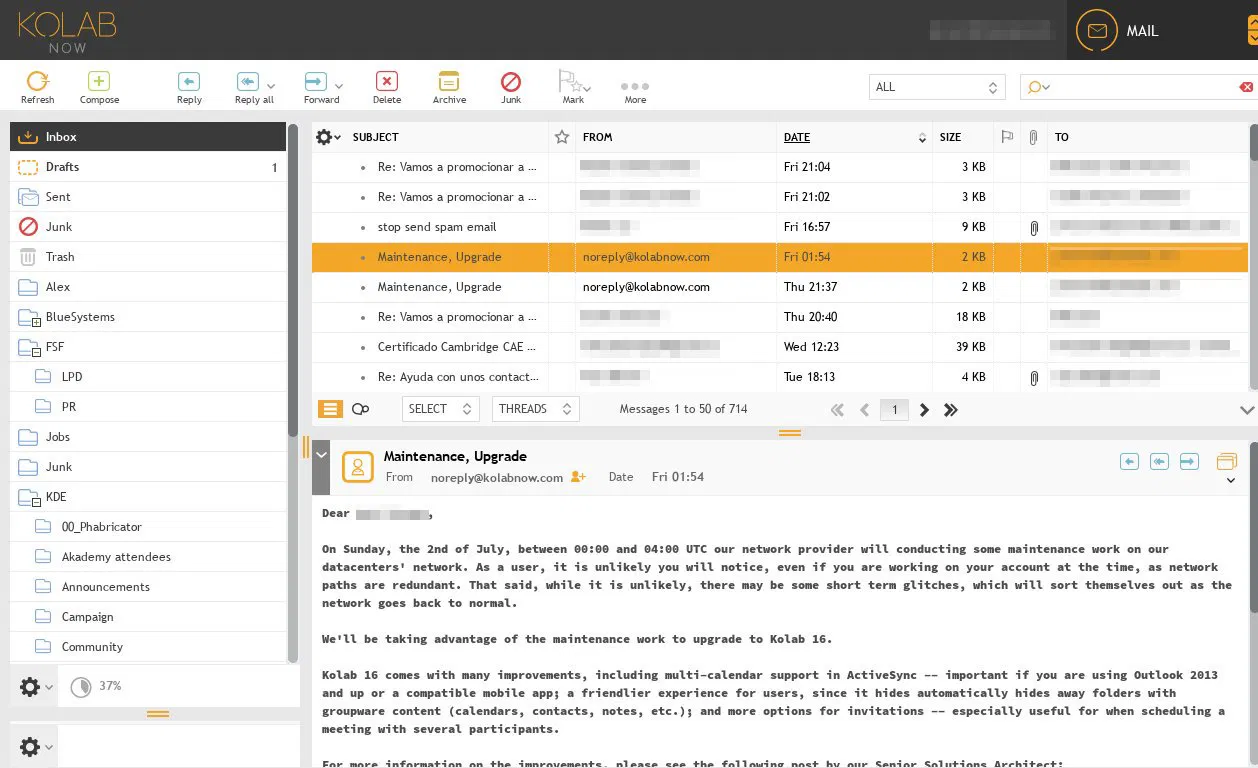Open the MAIL app button
Viewport: 1258px width, 768px height.
pos(1118,31)
